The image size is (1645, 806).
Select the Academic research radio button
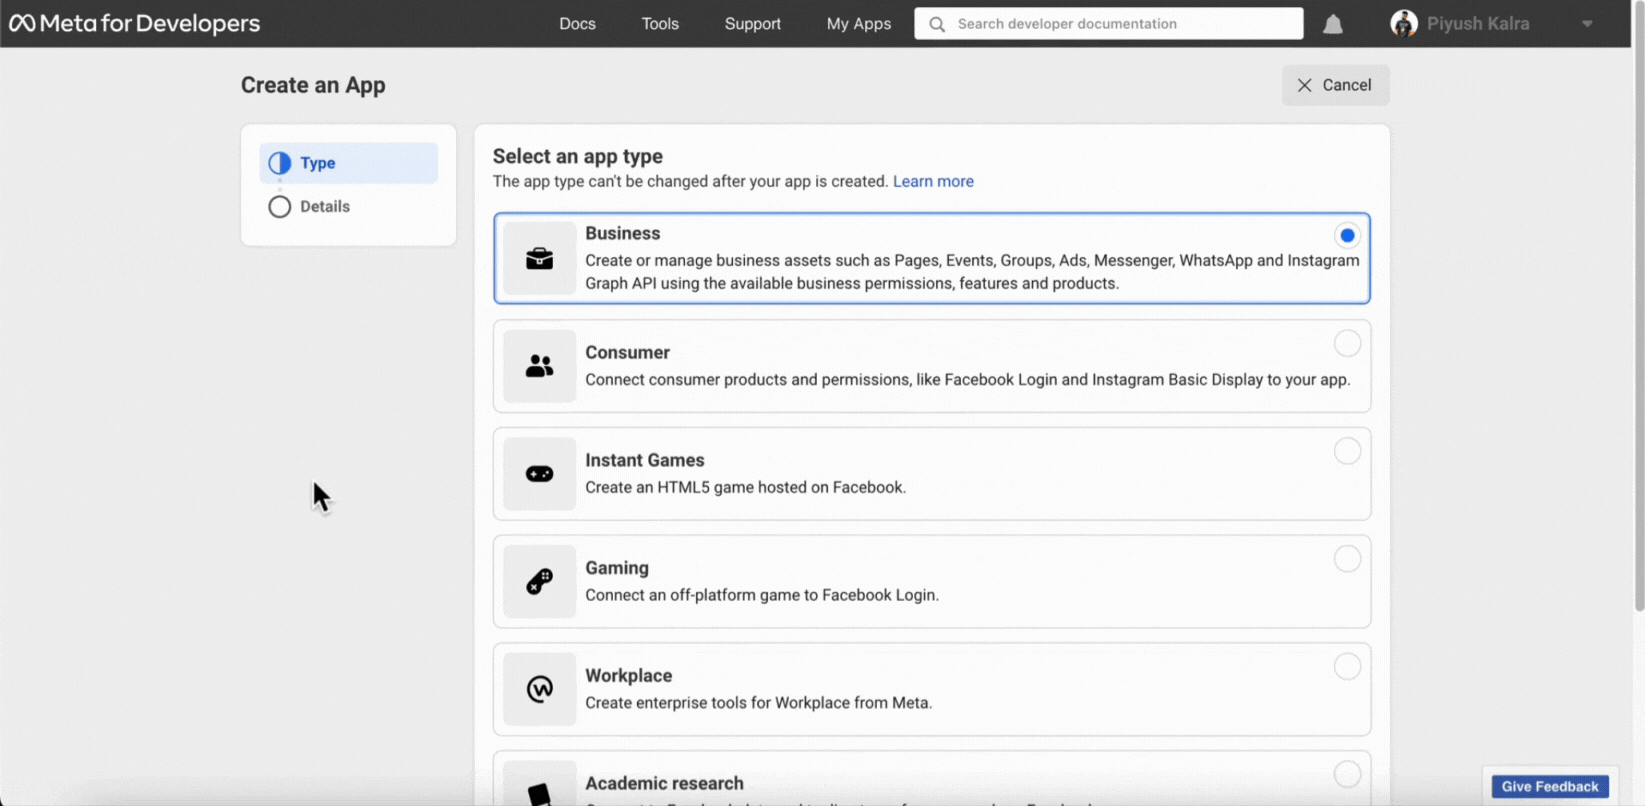pyautogui.click(x=1347, y=774)
